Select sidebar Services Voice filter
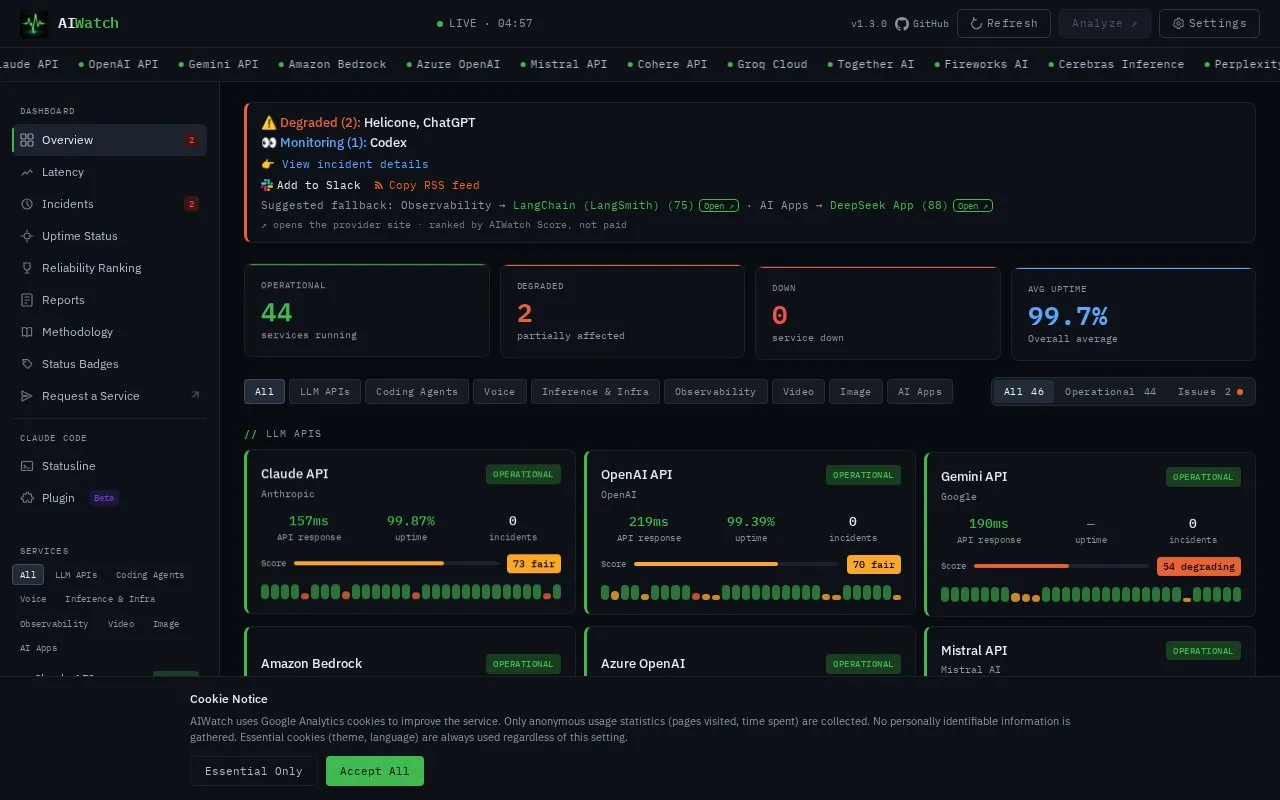The width and height of the screenshot is (1280, 800). [33, 599]
